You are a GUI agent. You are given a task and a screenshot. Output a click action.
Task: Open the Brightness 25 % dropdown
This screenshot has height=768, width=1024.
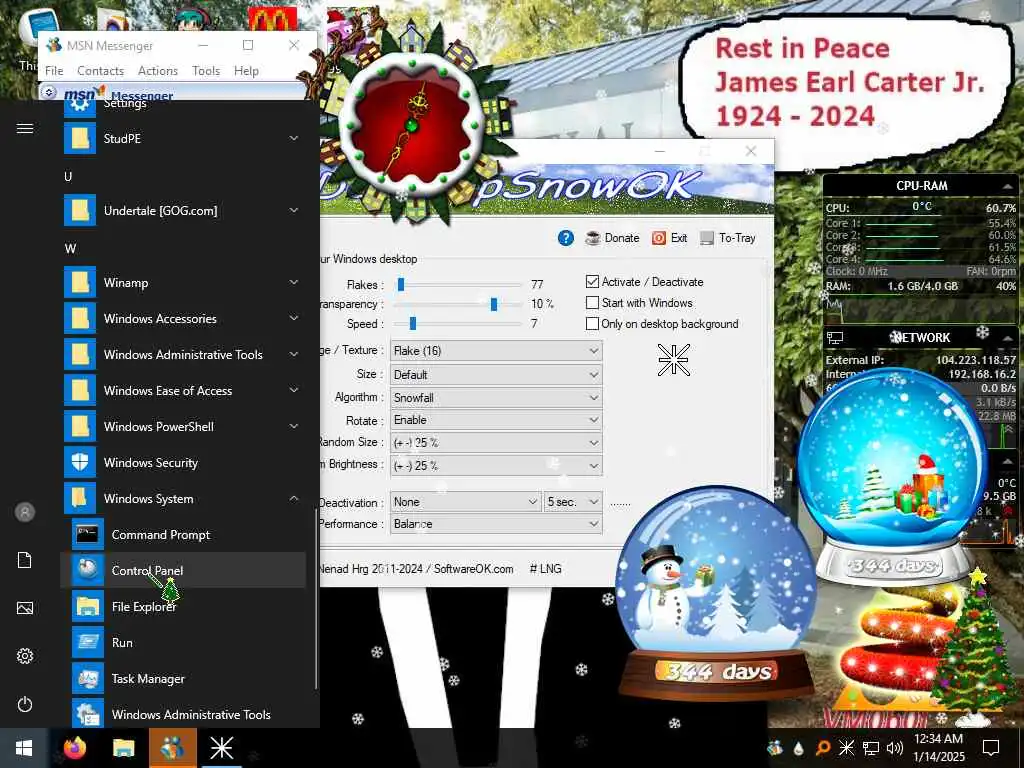pyautogui.click(x=496, y=466)
